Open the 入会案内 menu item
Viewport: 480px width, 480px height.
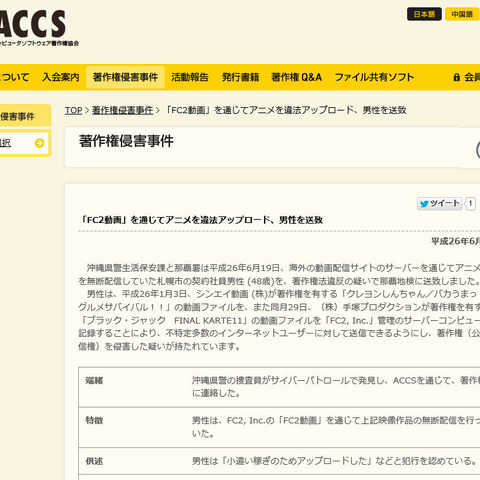pyautogui.click(x=61, y=77)
